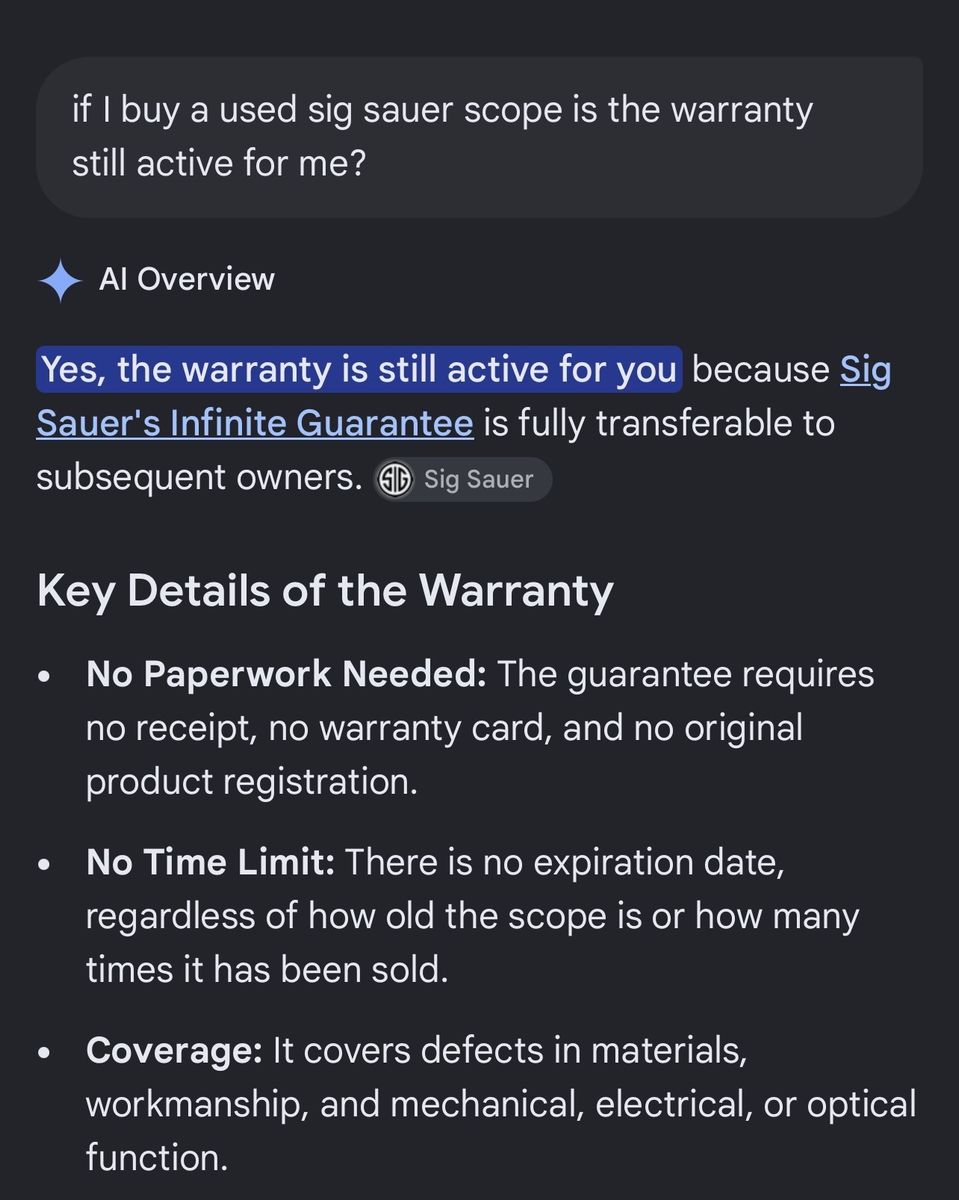959x1200 pixels.
Task: Click the bold "Coverage:" label
Action: click(x=174, y=1051)
